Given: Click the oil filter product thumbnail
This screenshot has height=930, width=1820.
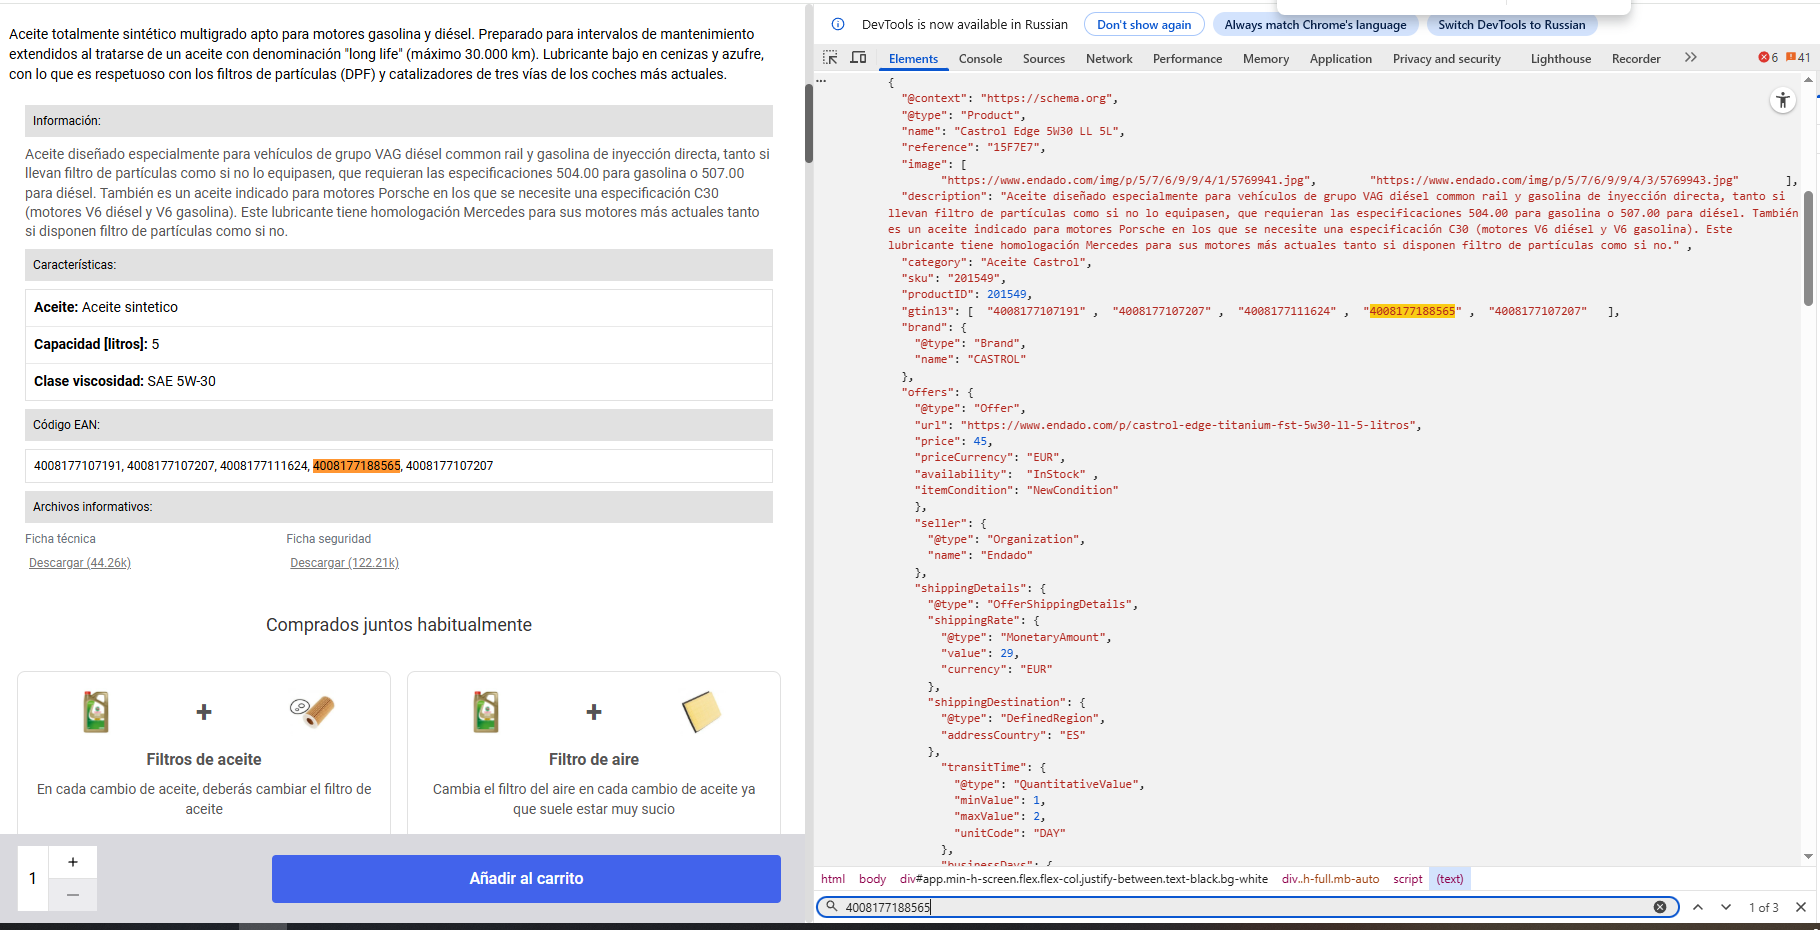Looking at the screenshot, I should [312, 712].
